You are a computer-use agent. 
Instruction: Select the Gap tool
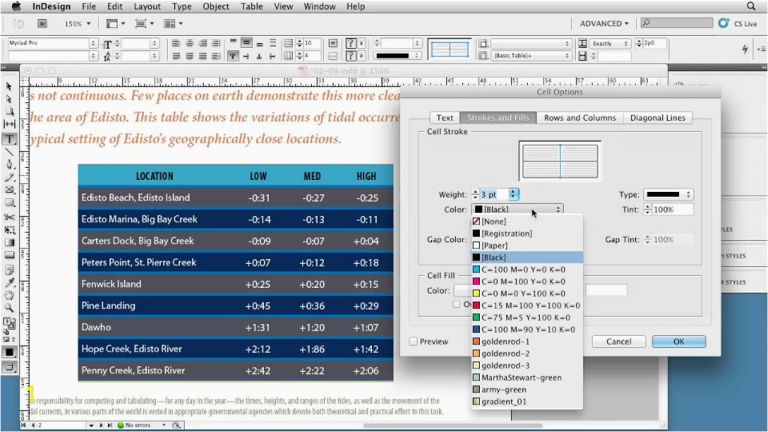9,124
